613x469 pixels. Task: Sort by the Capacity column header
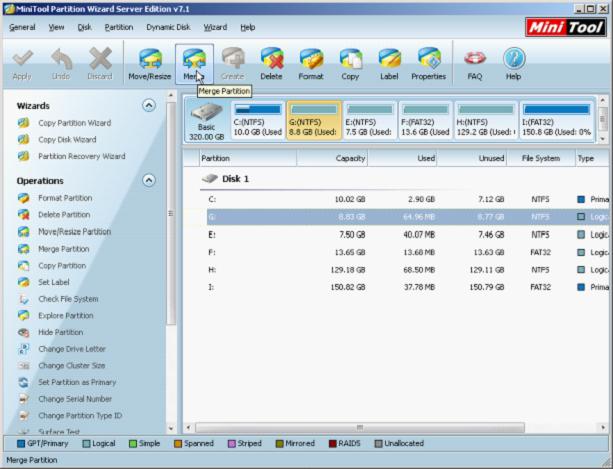(x=332, y=158)
